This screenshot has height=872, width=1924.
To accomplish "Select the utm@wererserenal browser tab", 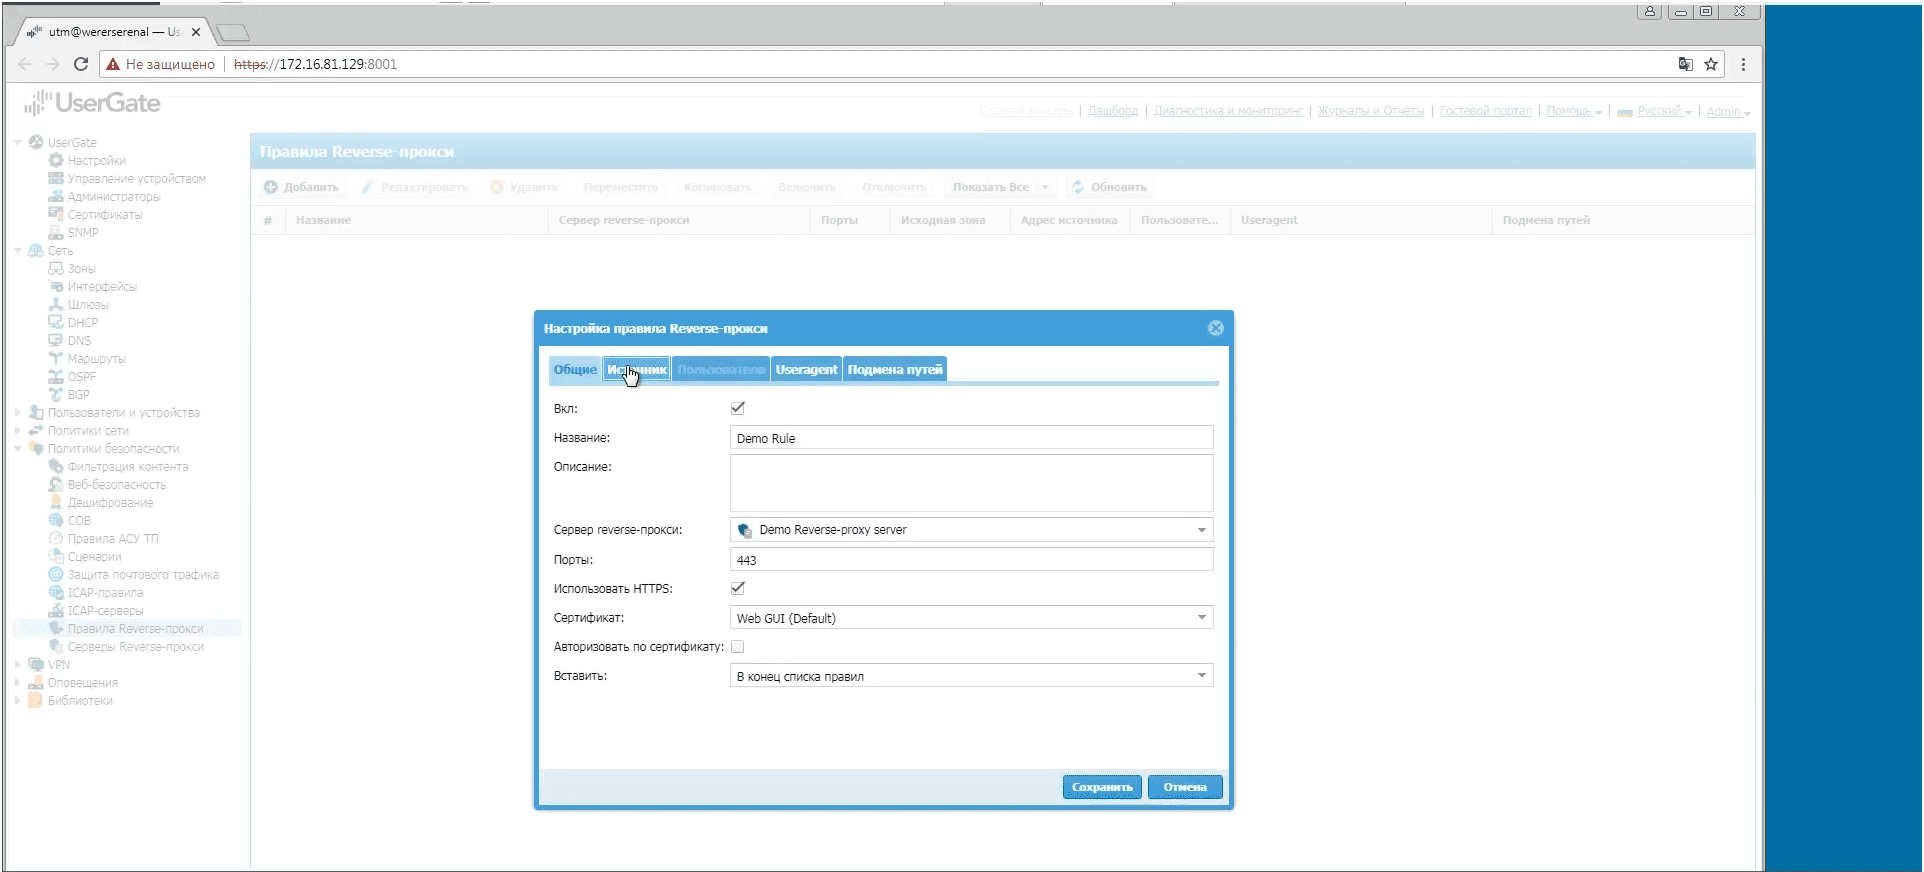I will [113, 32].
